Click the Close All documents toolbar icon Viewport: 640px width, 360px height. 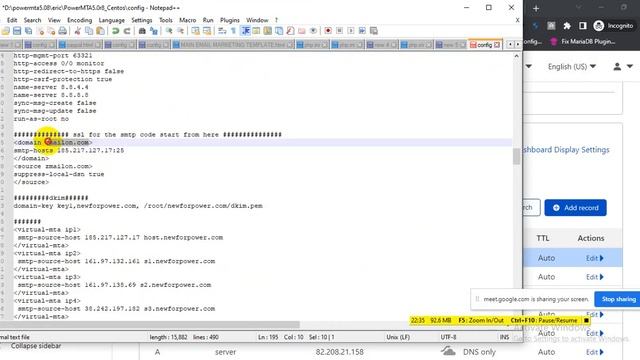click(x=51, y=31)
